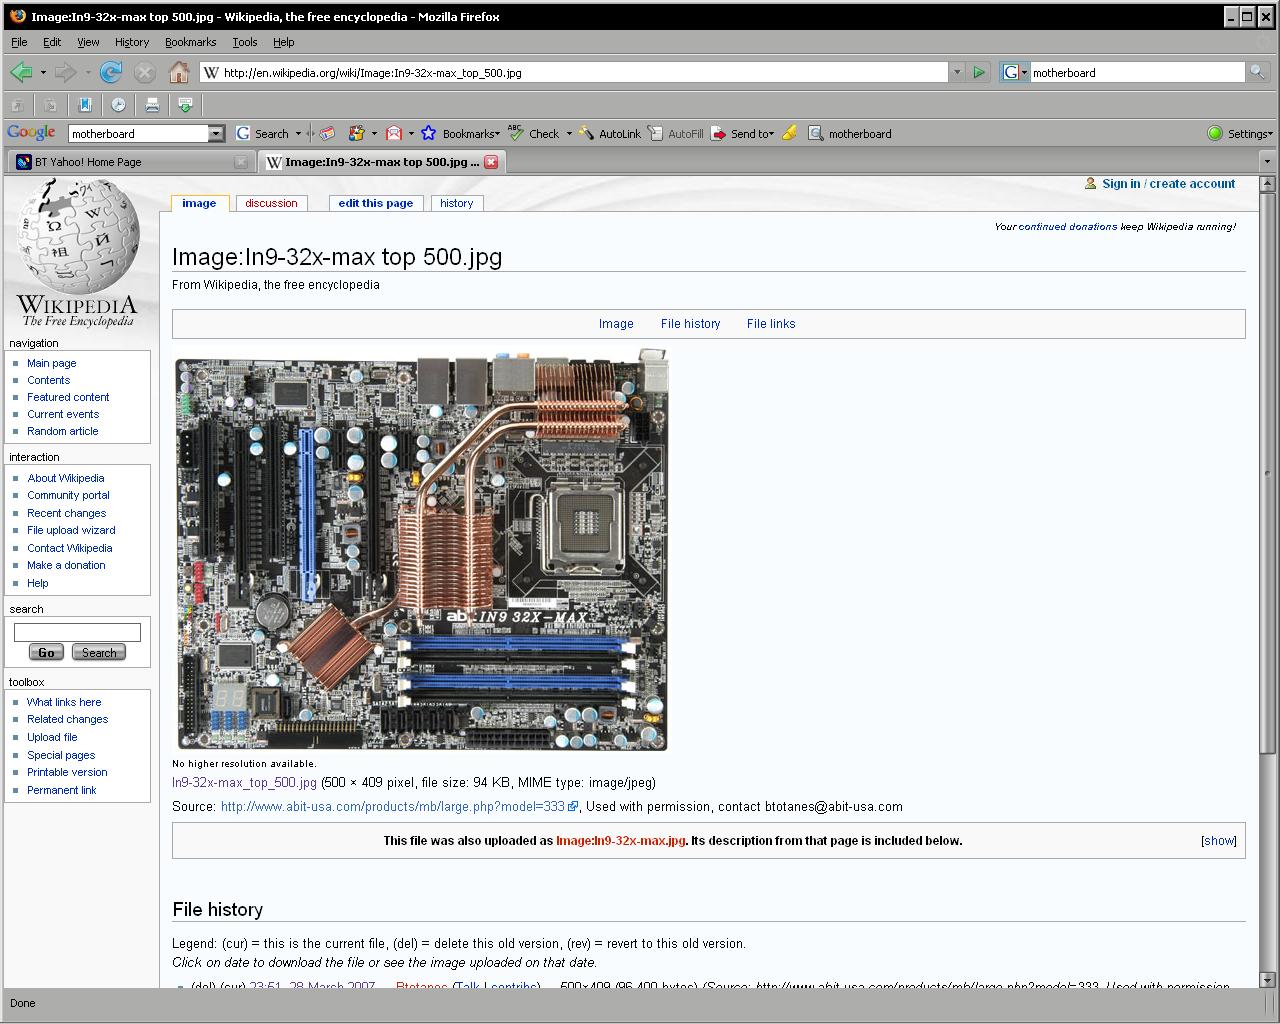This screenshot has width=1280, height=1024.
Task: Open the Send to dropdown
Action: 743,133
